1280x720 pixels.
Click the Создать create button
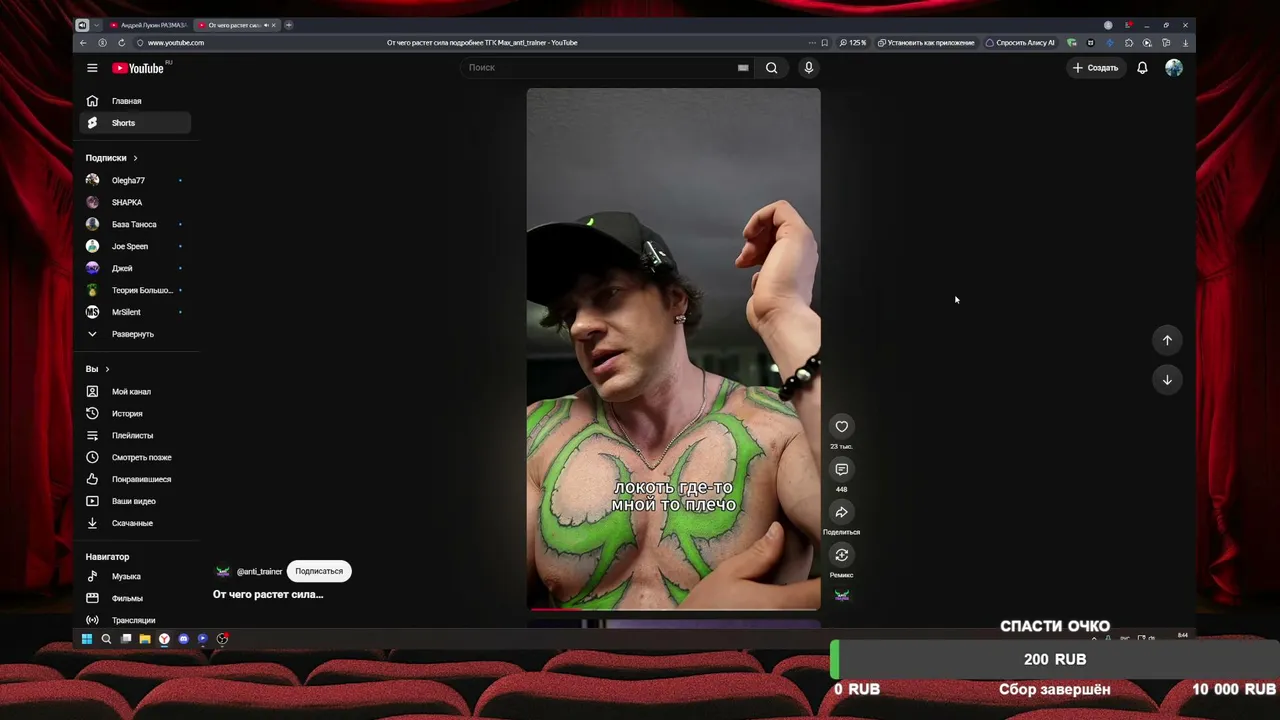click(x=1095, y=68)
